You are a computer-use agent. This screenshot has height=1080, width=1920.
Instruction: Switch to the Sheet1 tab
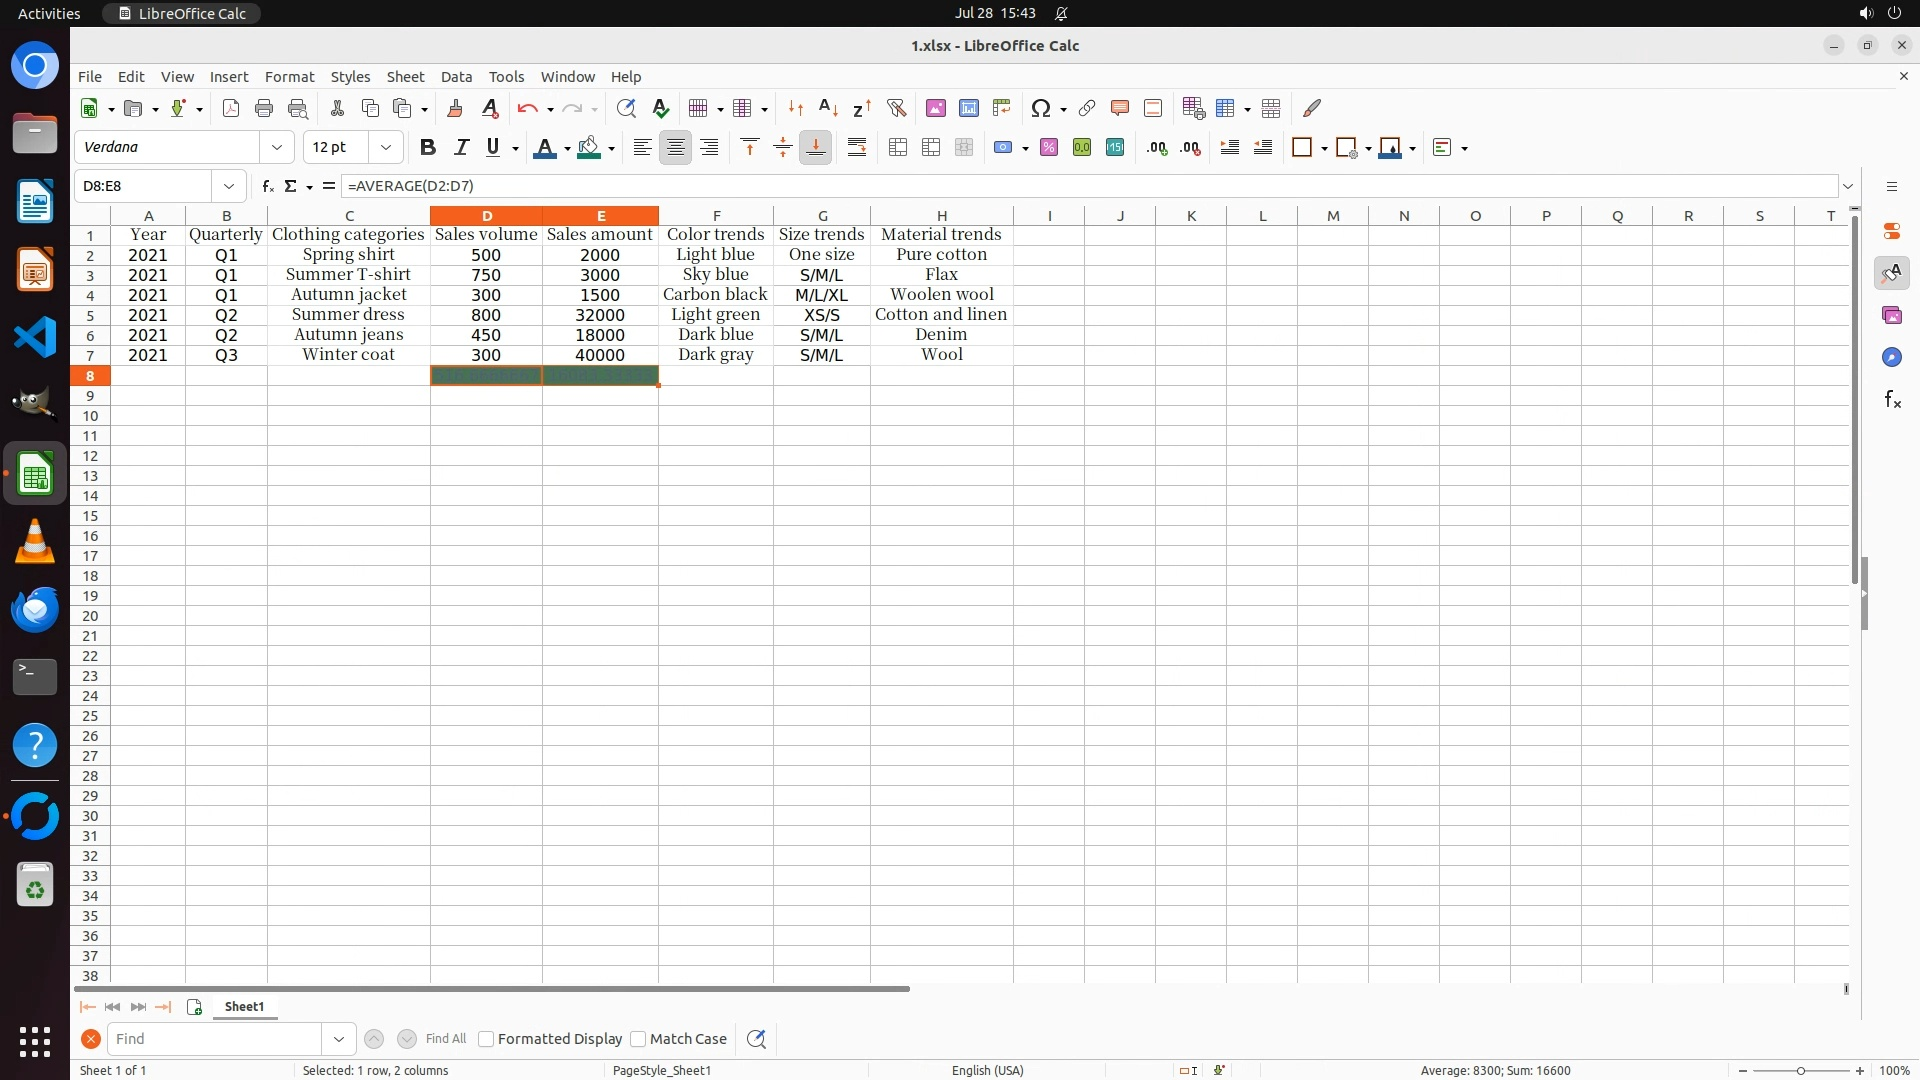244,1007
